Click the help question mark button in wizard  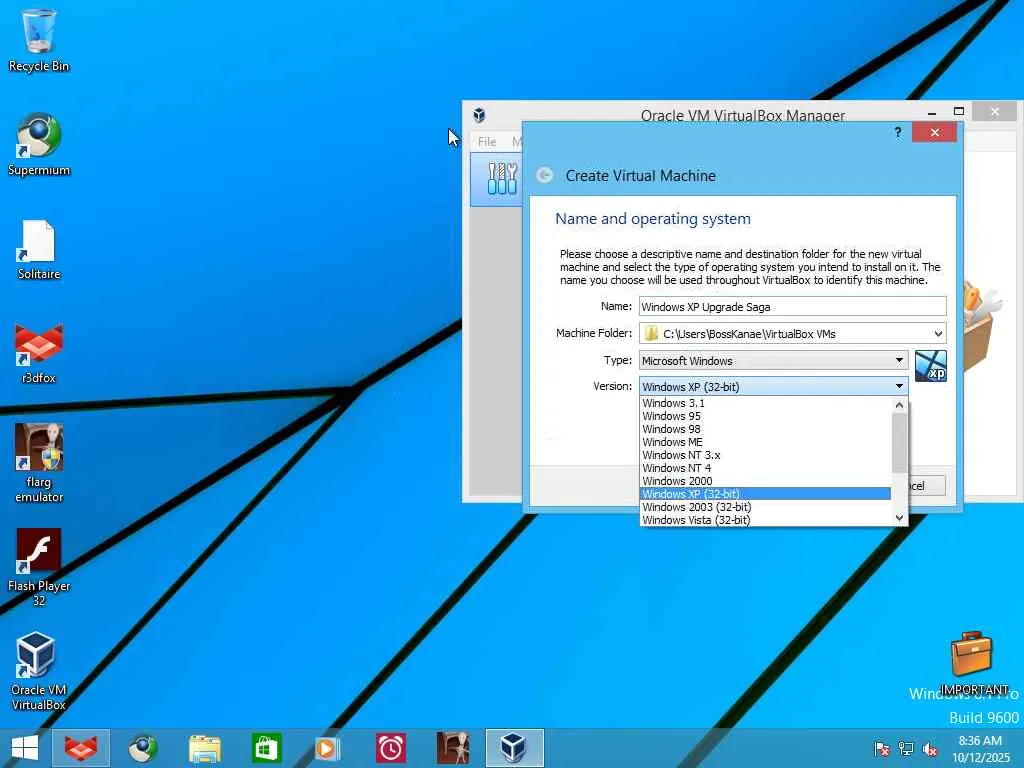(x=898, y=133)
